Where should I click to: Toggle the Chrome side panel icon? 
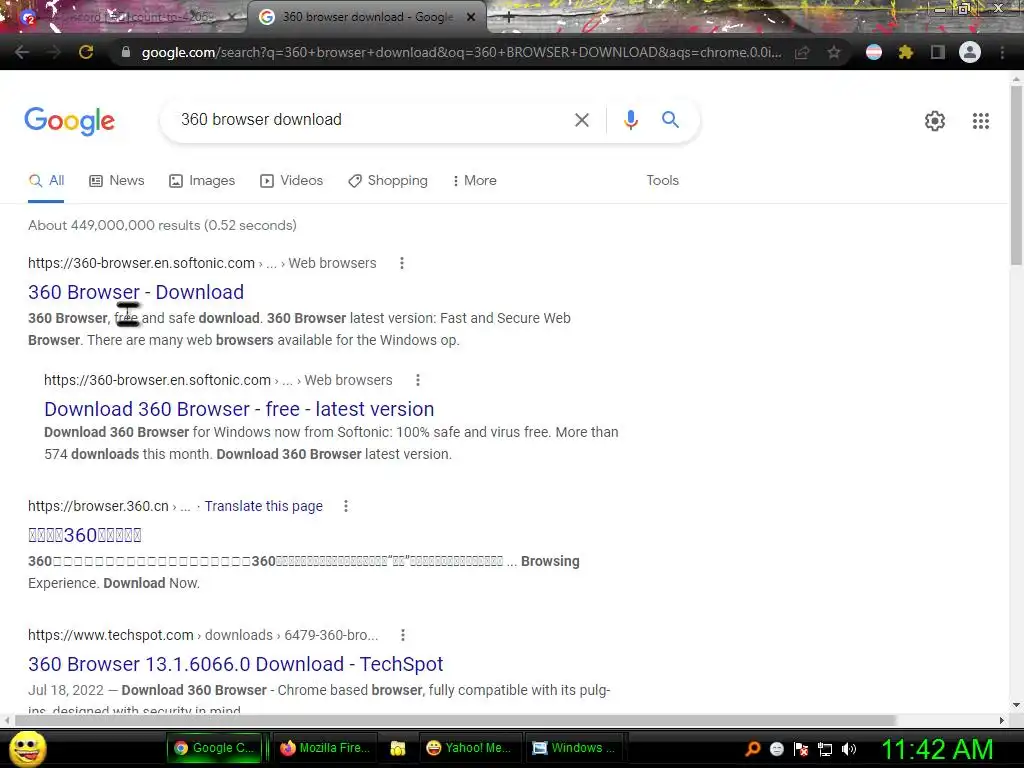(938, 52)
